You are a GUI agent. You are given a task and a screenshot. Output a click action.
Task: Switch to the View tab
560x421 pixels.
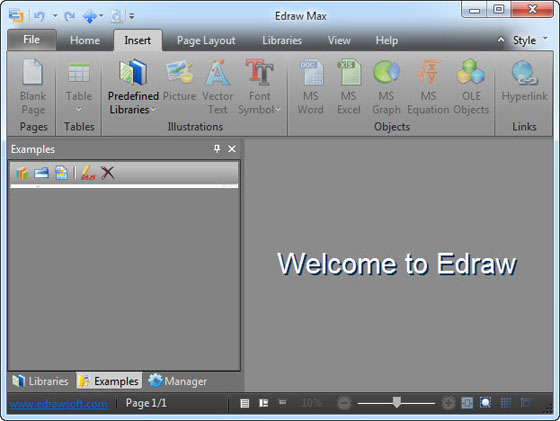pos(339,40)
